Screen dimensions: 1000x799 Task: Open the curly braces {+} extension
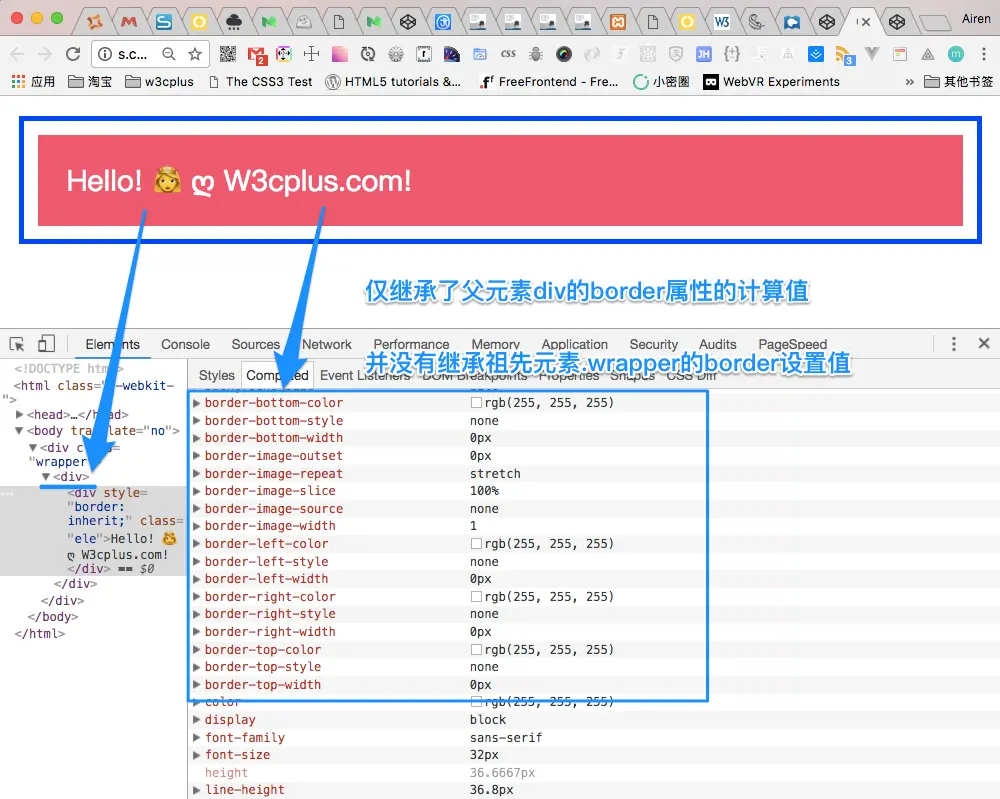[x=732, y=54]
